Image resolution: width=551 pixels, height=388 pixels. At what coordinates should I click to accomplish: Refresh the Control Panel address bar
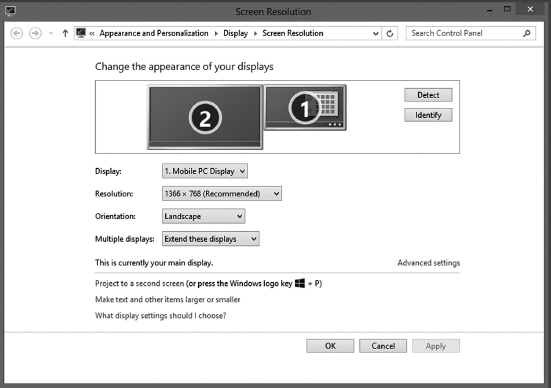pyautogui.click(x=390, y=33)
